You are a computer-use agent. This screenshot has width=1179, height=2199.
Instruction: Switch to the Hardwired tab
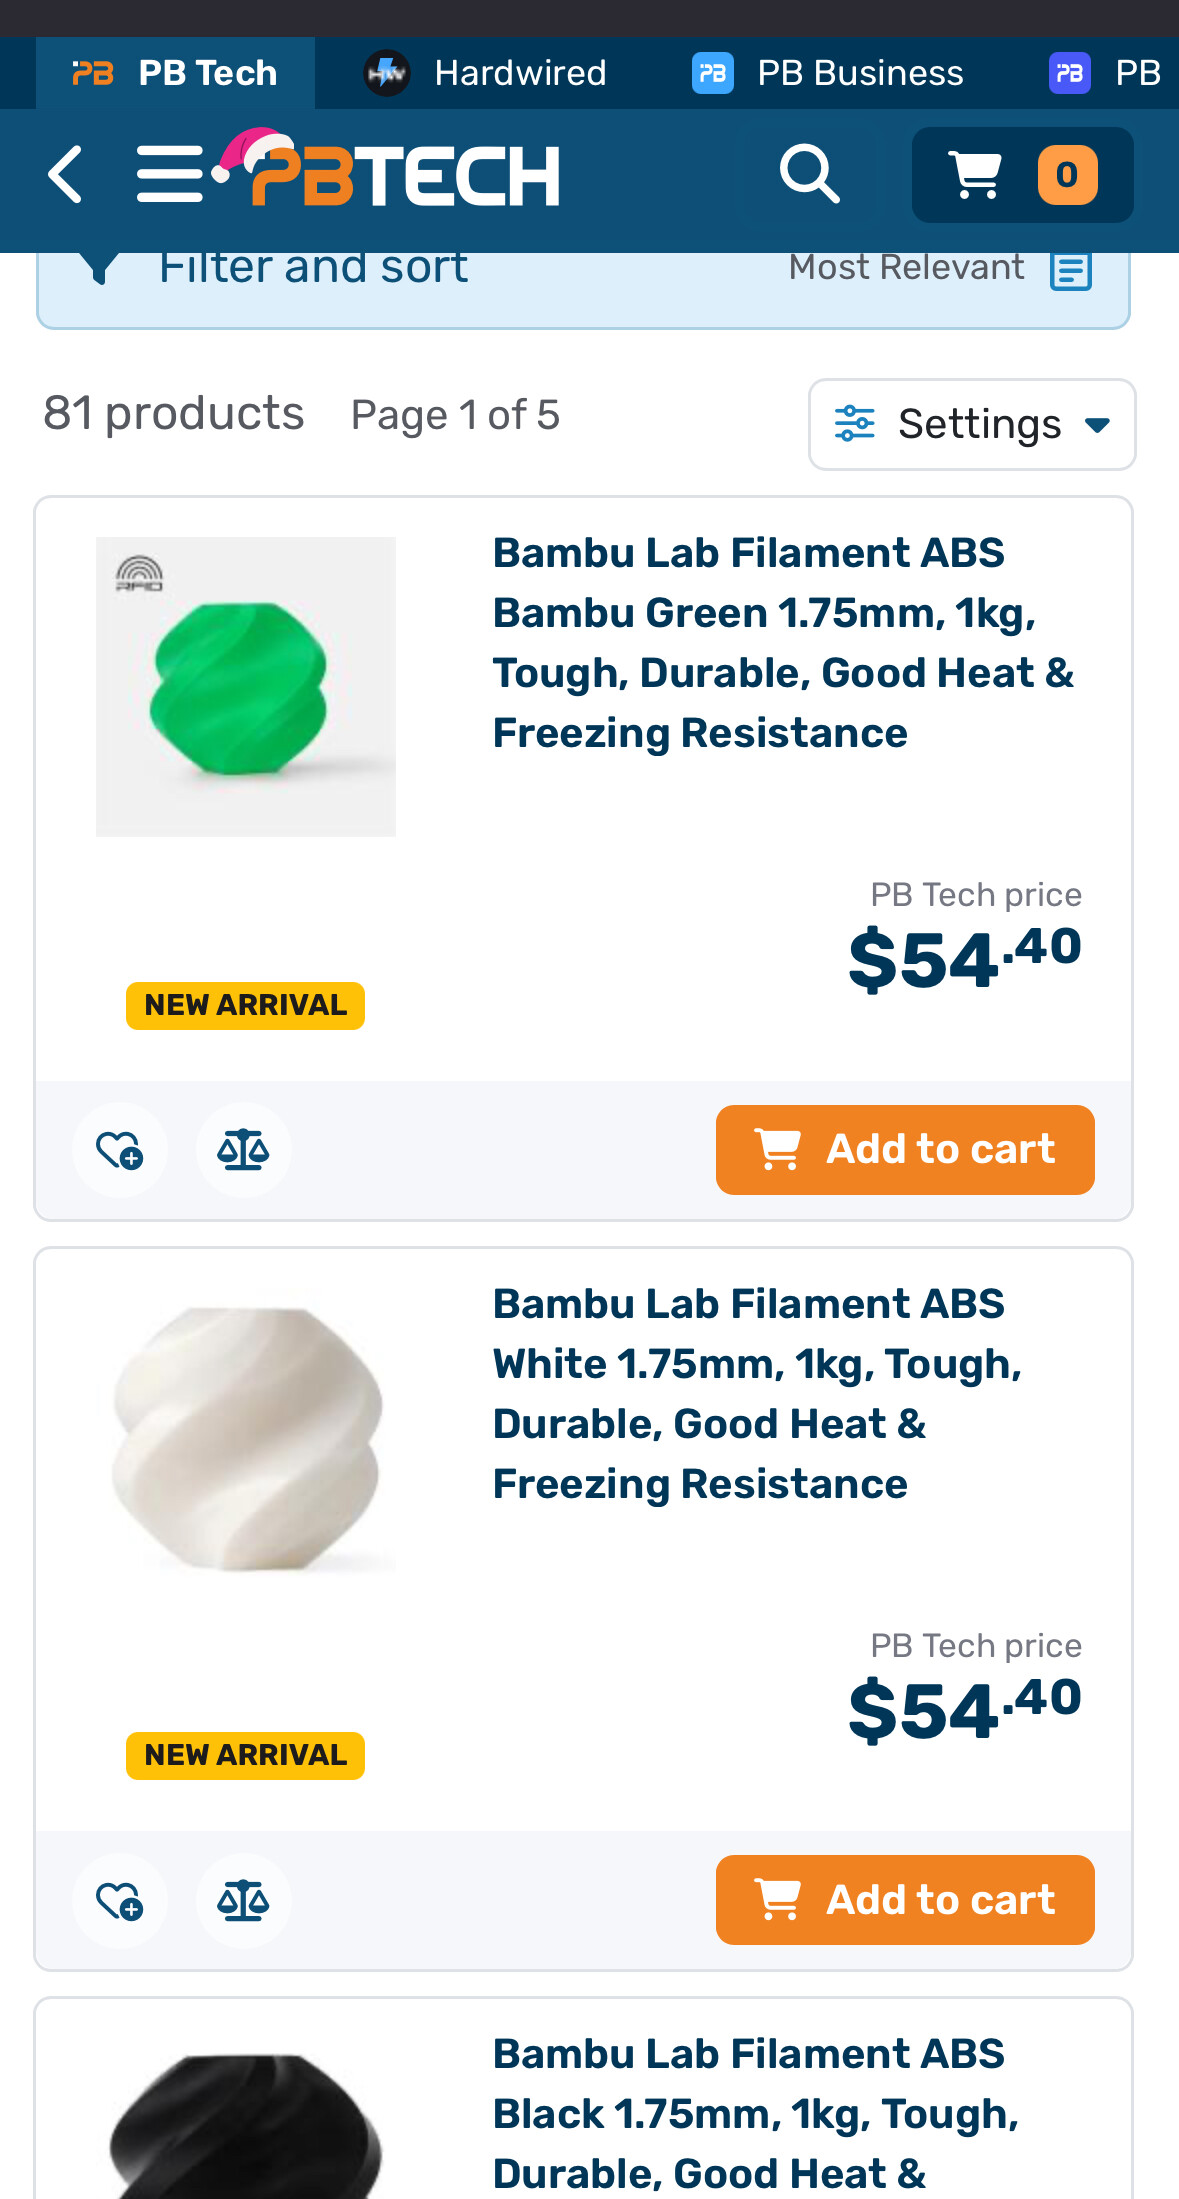tap(485, 73)
